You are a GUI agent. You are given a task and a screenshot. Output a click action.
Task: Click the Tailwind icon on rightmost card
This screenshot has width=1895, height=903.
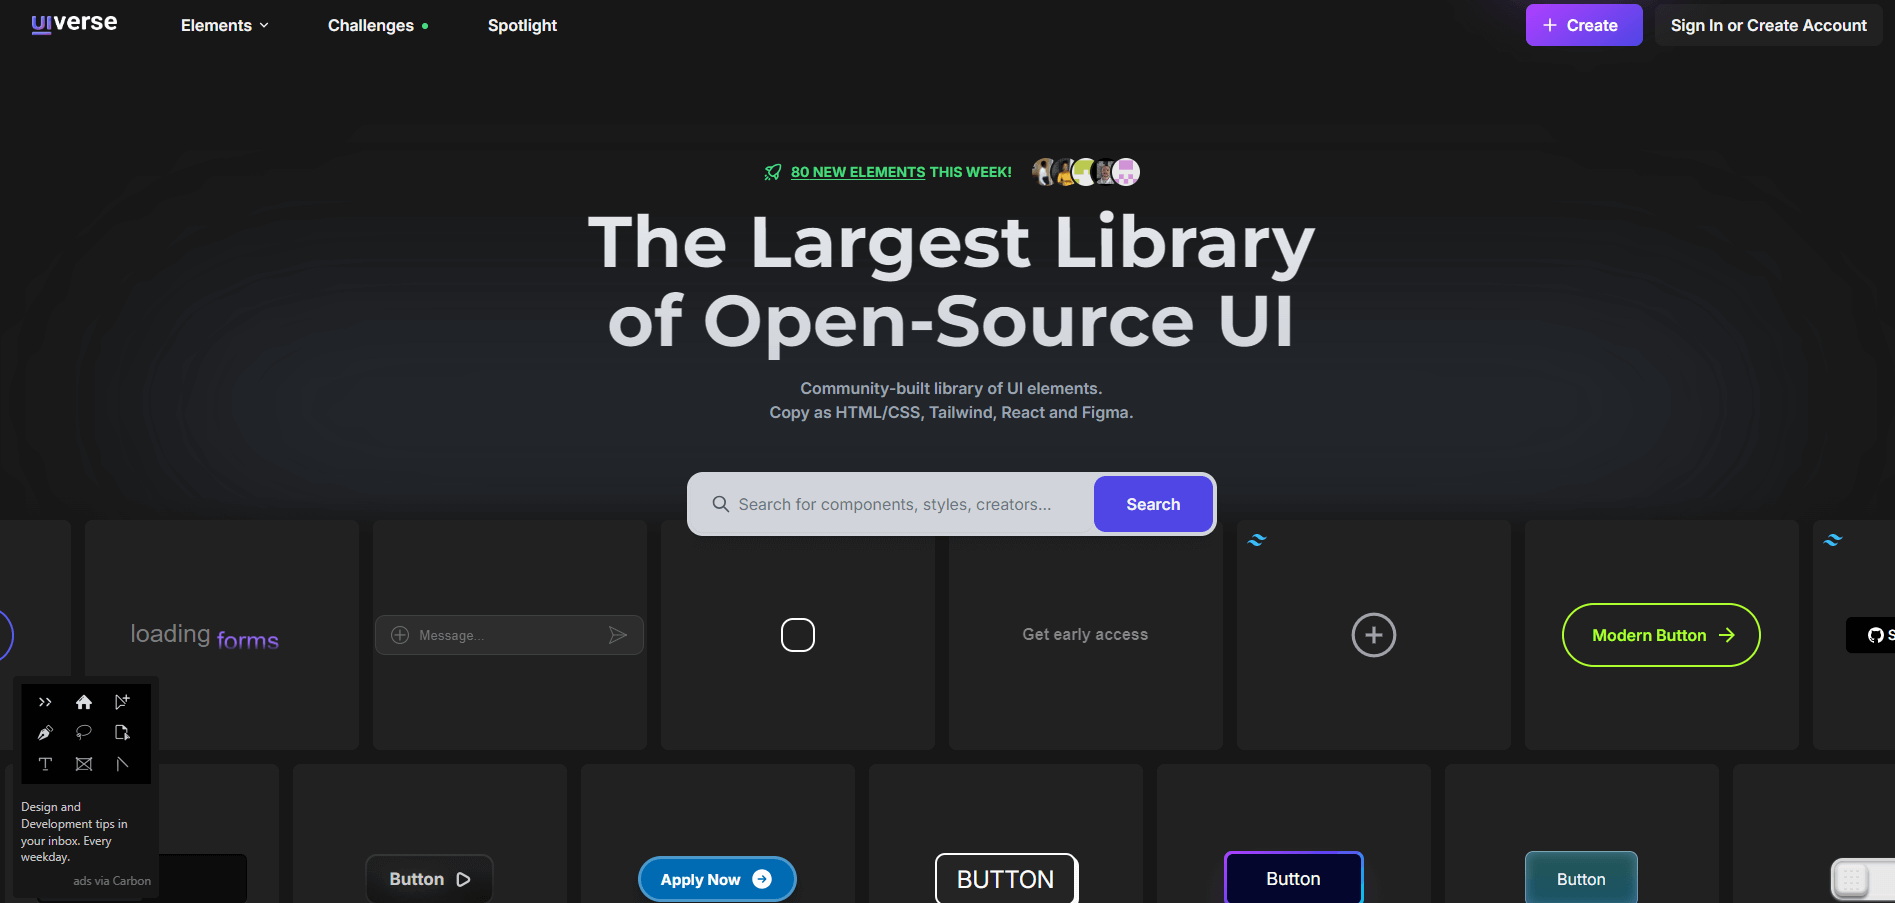click(1833, 540)
